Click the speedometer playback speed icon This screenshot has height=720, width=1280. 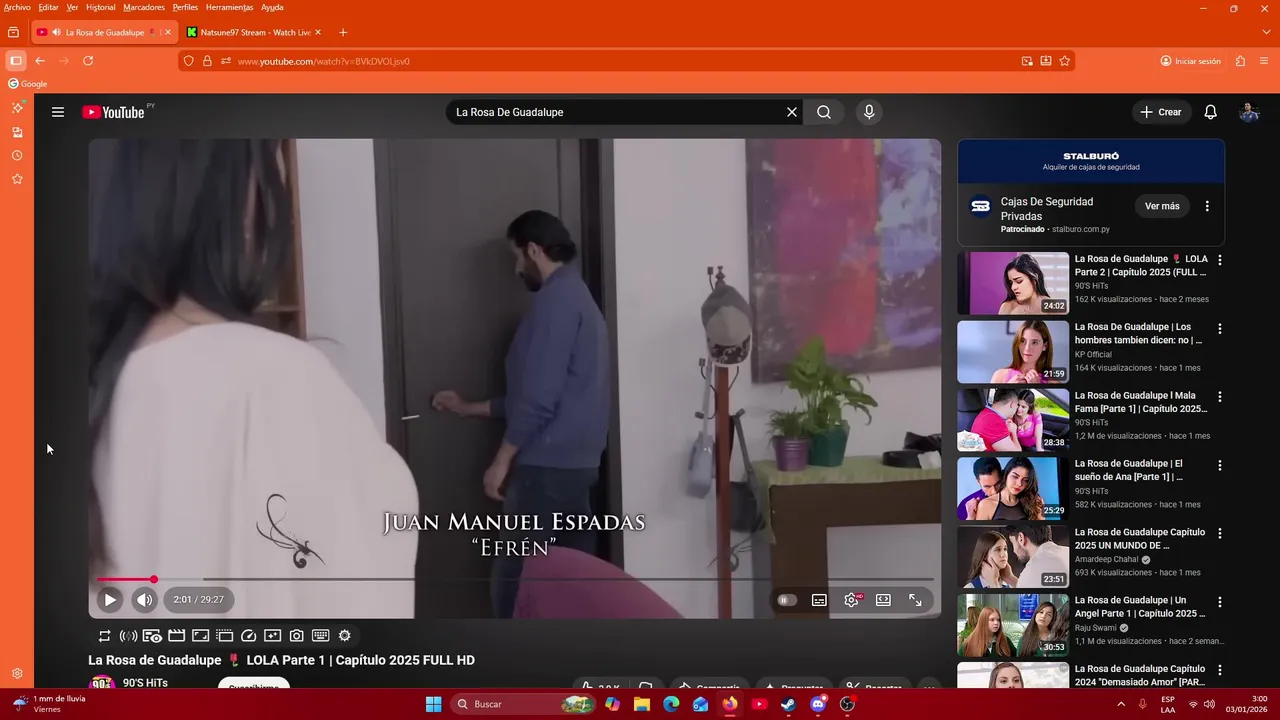249,636
